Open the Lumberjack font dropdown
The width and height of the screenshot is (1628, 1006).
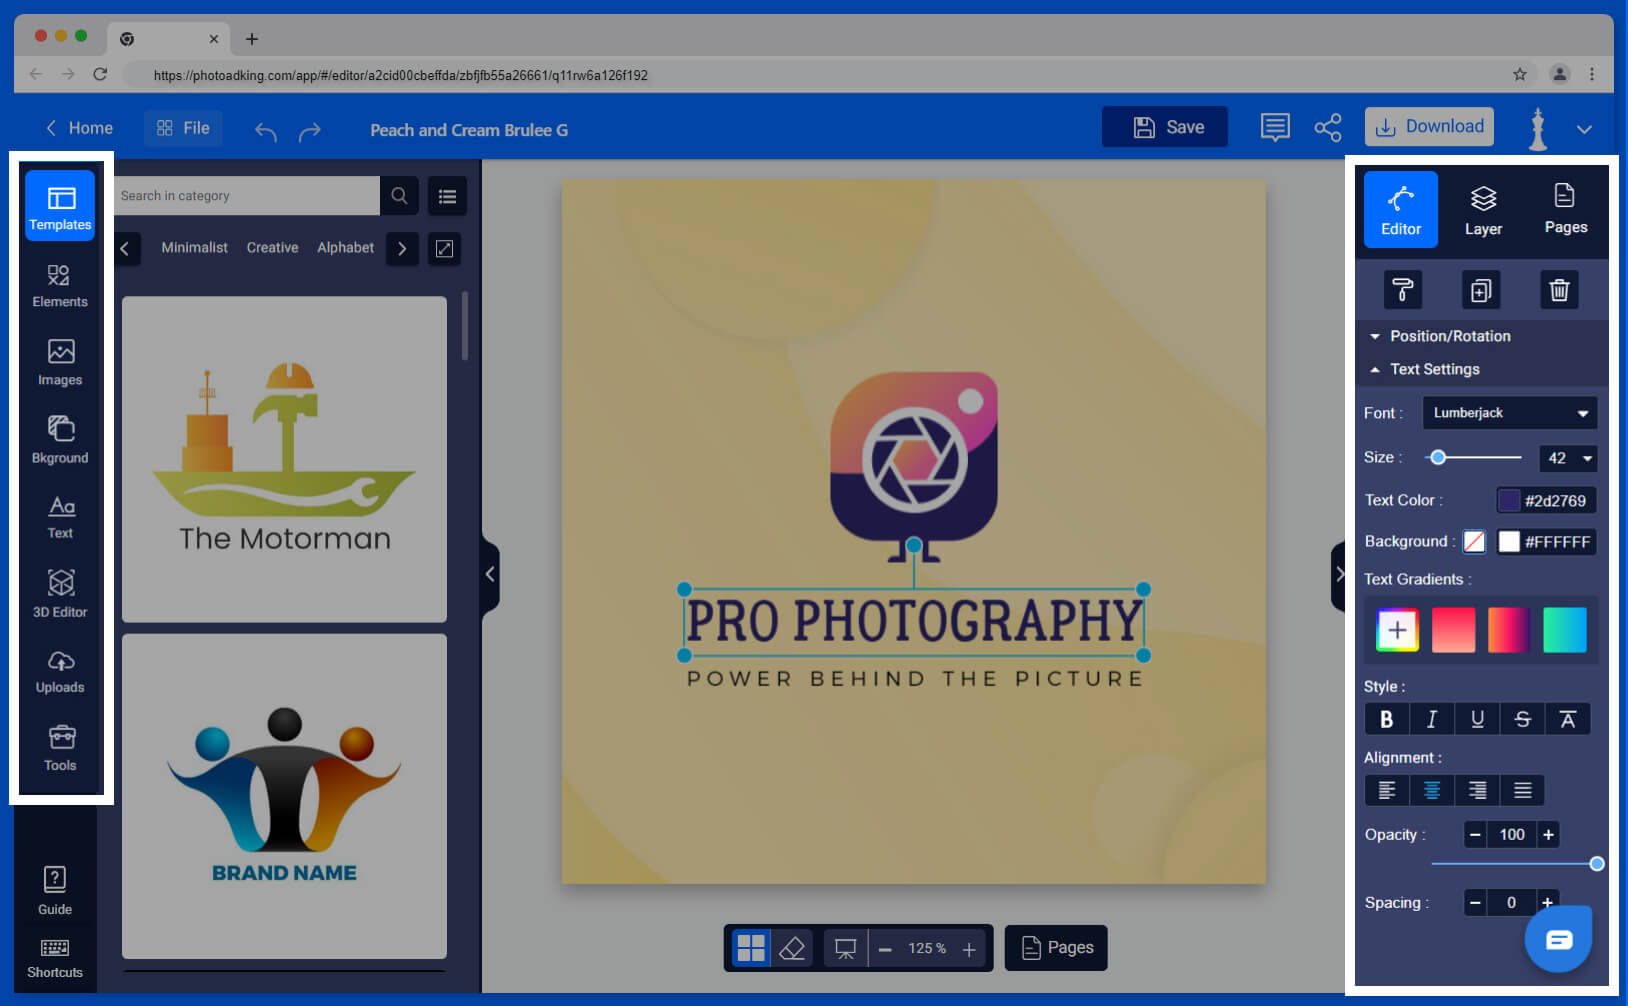tap(1508, 412)
